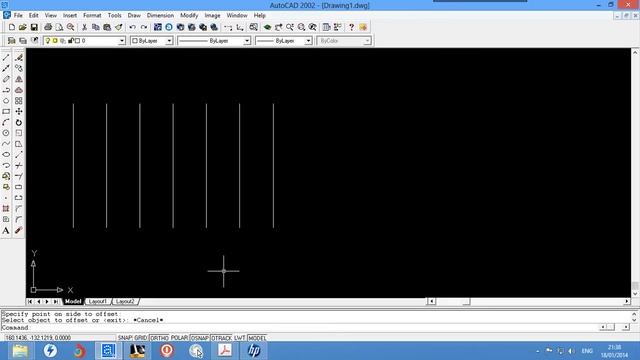Open the Dimension menu

(x=160, y=15)
